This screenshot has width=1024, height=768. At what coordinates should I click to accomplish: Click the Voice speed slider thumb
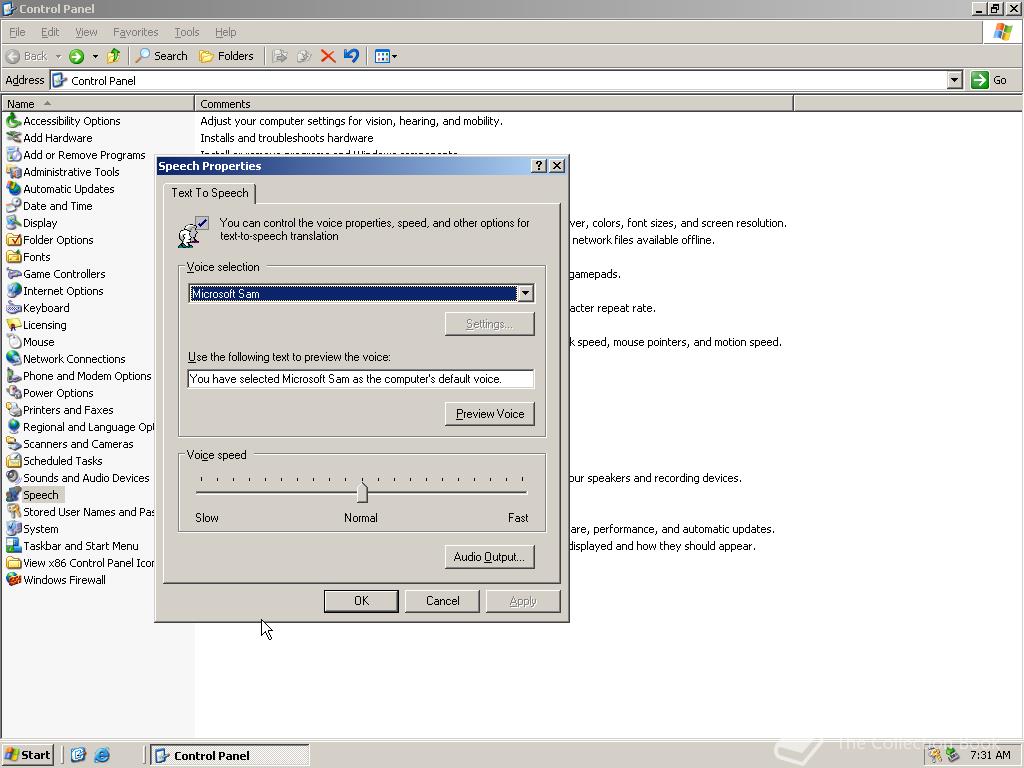click(x=362, y=492)
